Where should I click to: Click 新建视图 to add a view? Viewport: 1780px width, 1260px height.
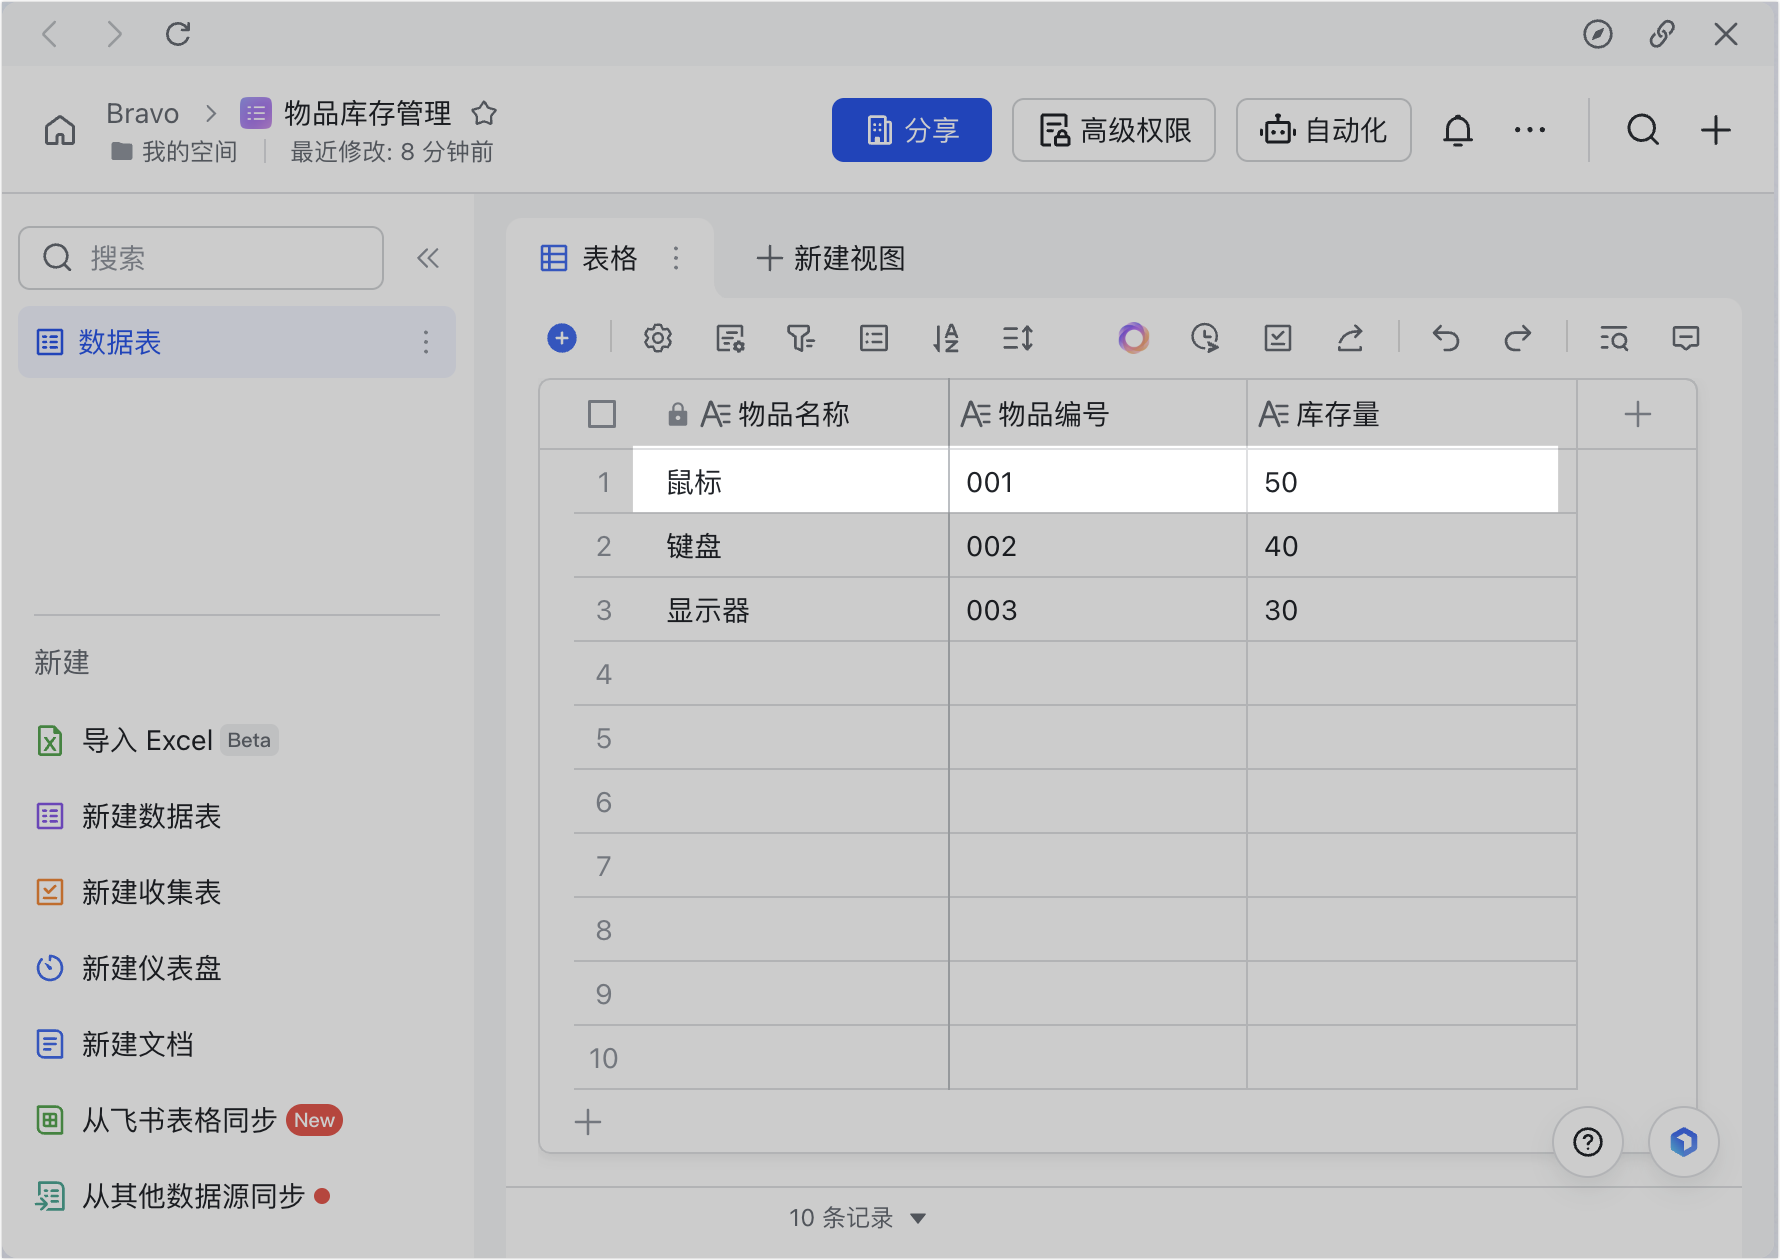point(831,258)
